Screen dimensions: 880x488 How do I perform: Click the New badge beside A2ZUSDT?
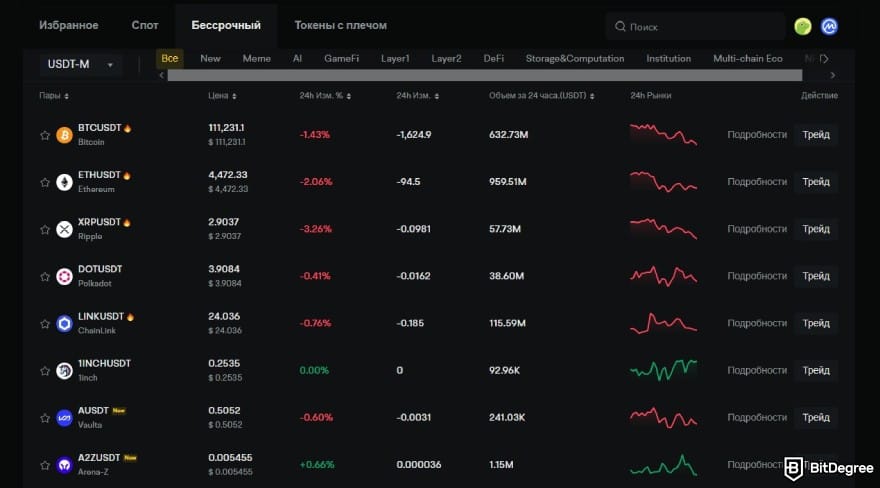coord(130,458)
